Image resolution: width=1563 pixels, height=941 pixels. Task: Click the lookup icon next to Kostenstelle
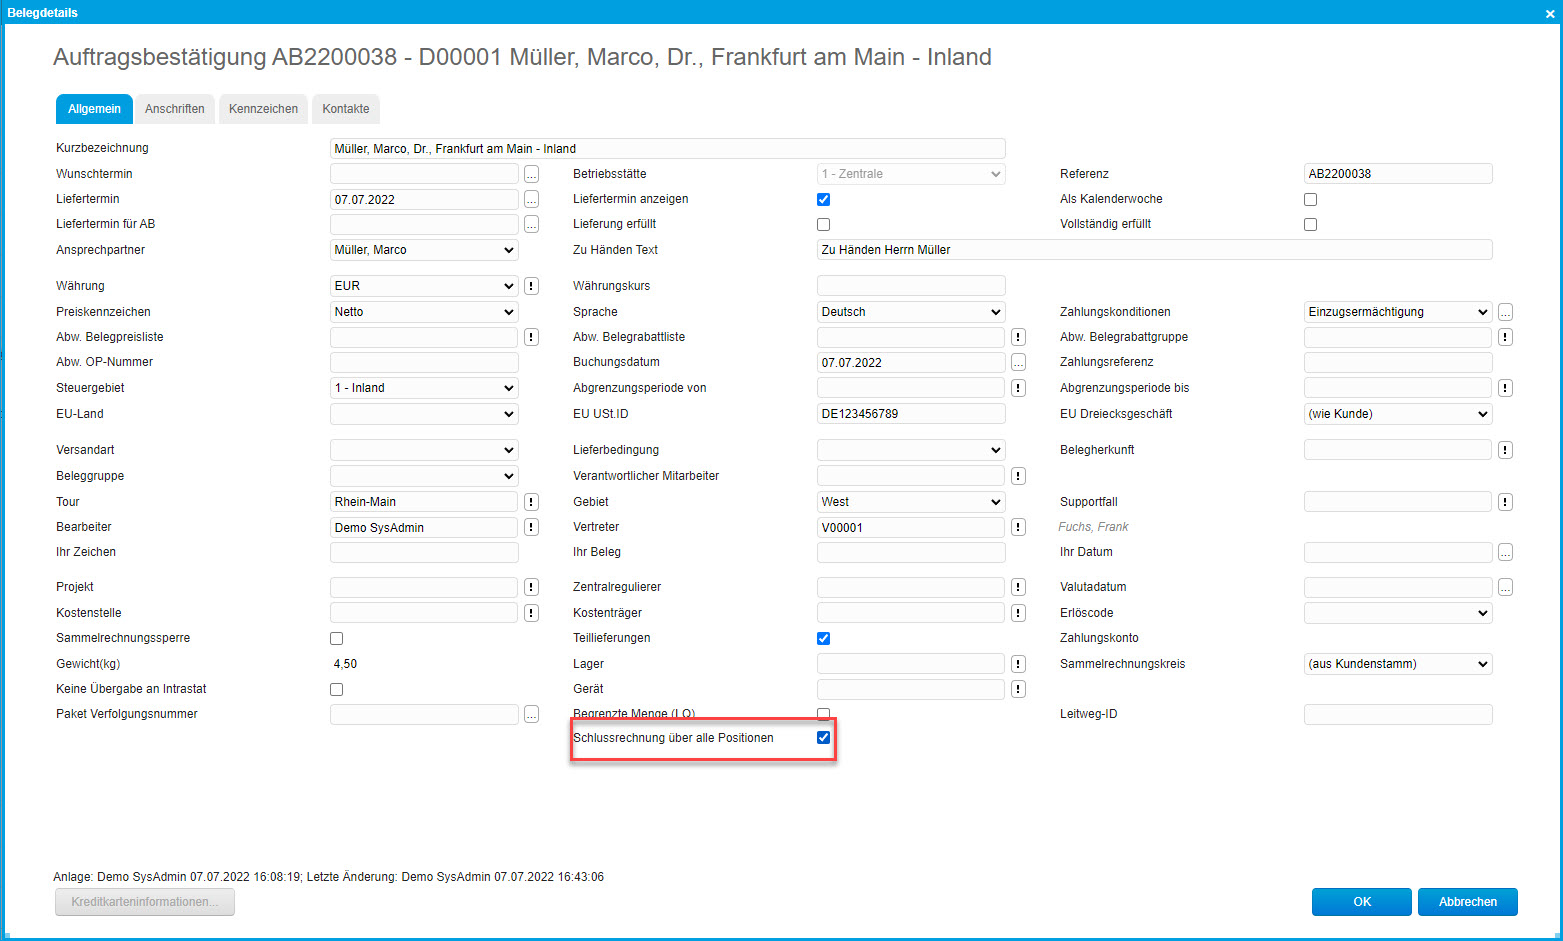point(531,613)
